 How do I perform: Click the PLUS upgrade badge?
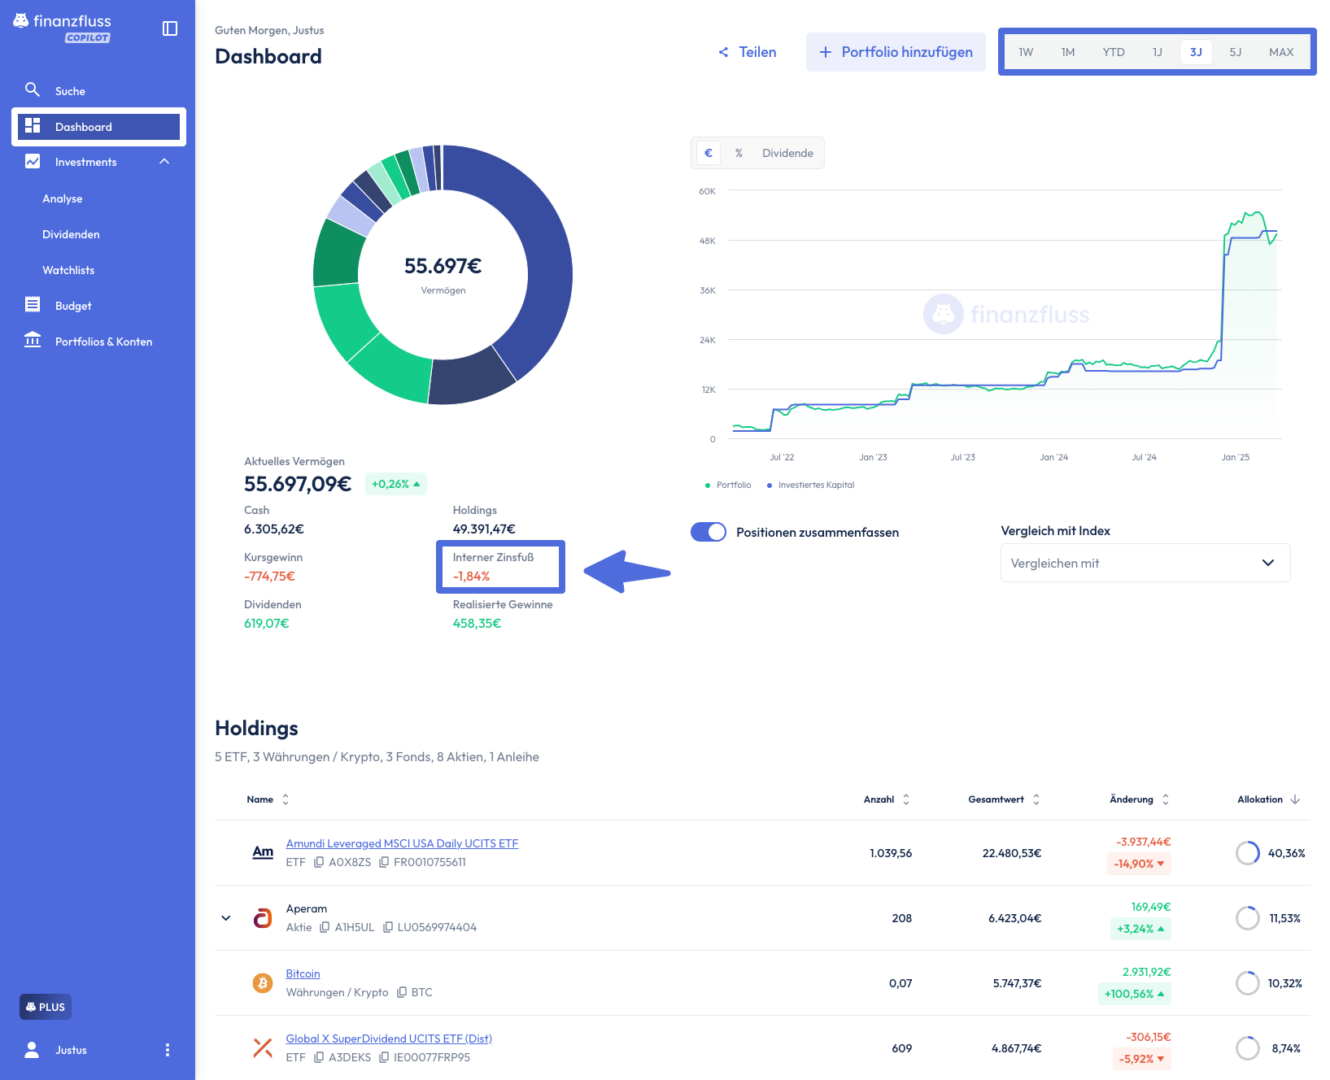click(x=45, y=1007)
